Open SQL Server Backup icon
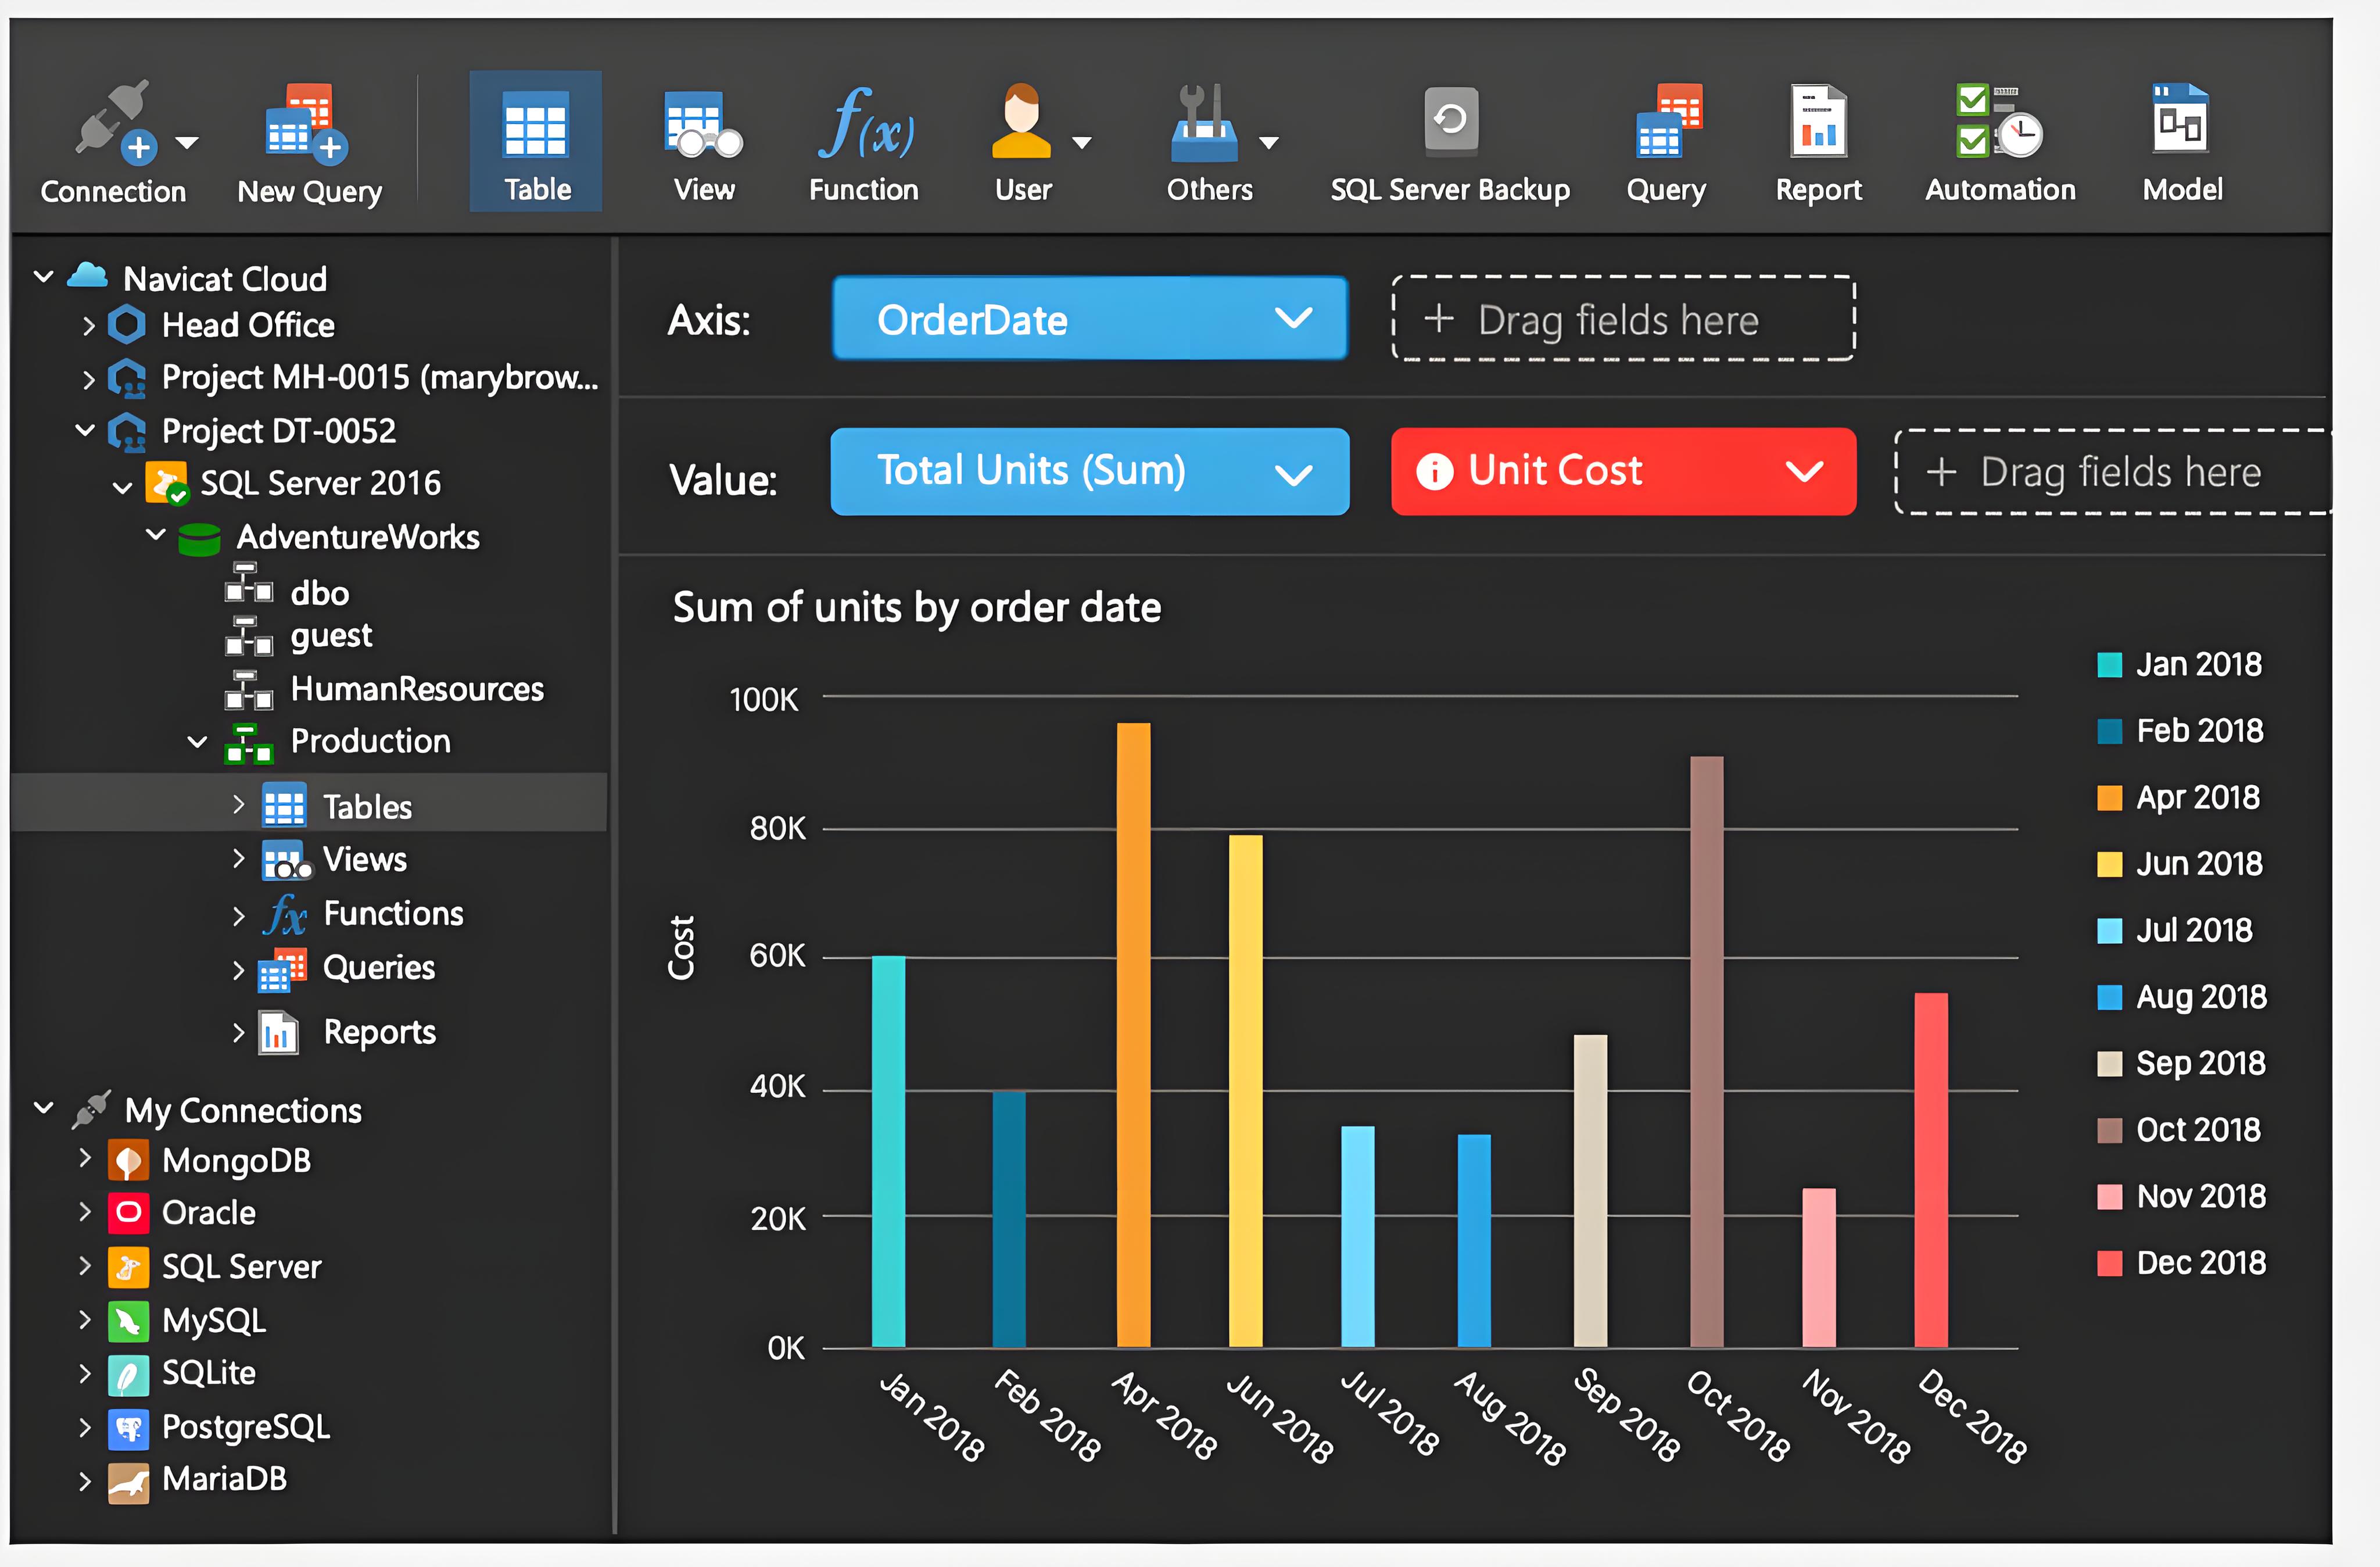 point(1451,121)
